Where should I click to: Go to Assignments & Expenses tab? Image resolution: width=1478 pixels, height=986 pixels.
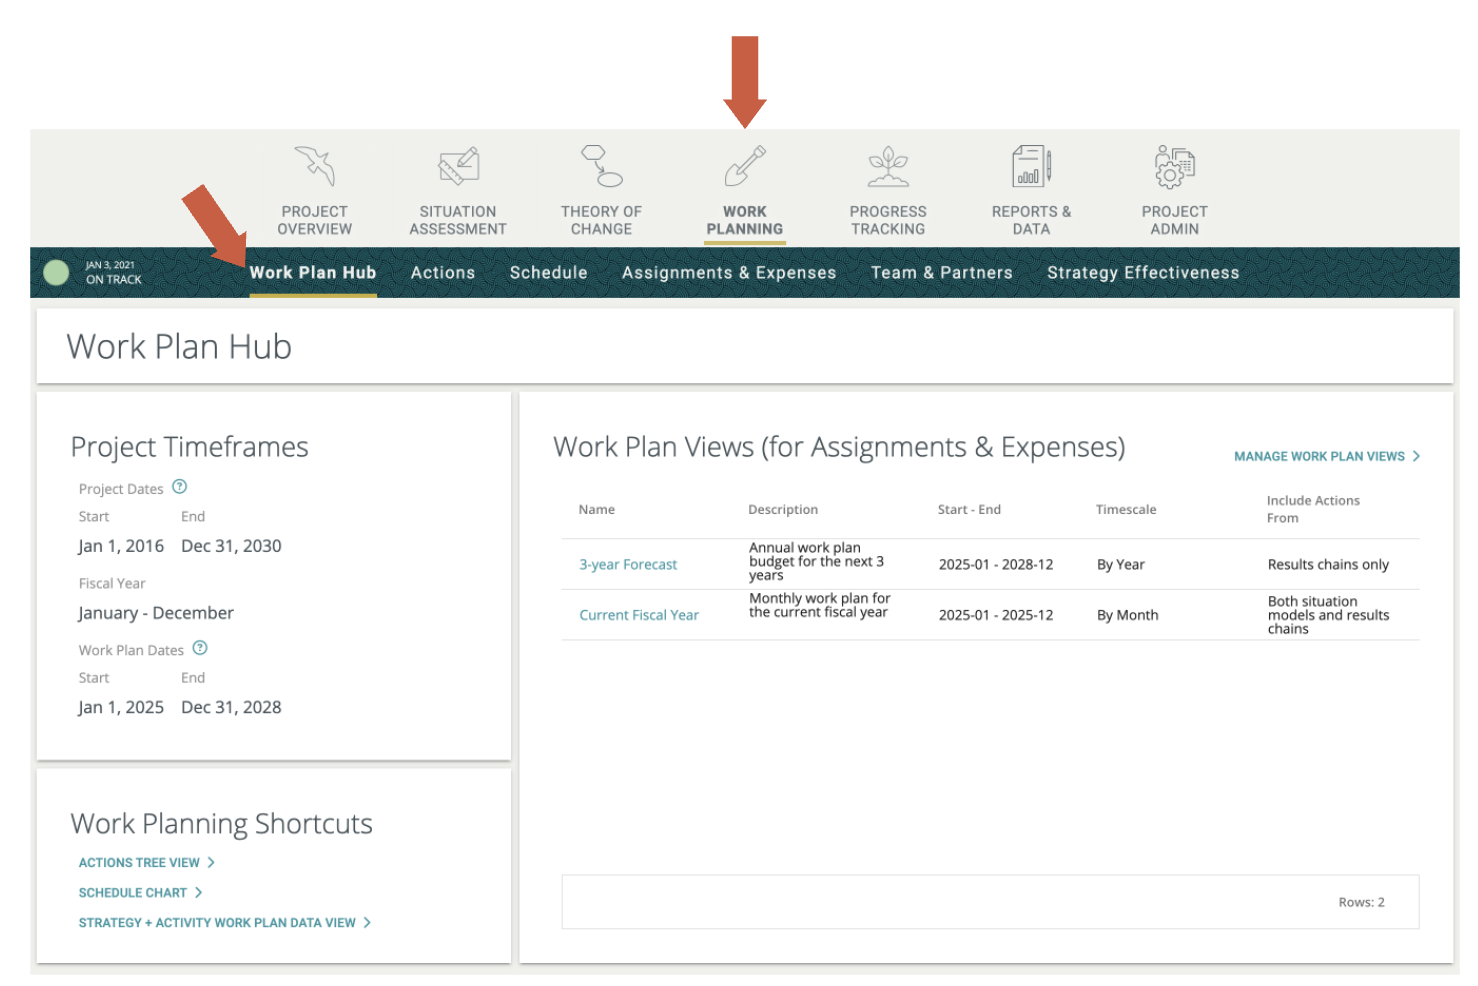tap(728, 273)
